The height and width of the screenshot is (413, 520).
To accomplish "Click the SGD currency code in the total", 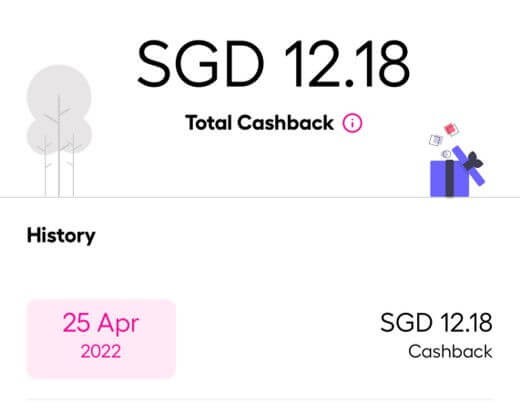I will pos(201,63).
